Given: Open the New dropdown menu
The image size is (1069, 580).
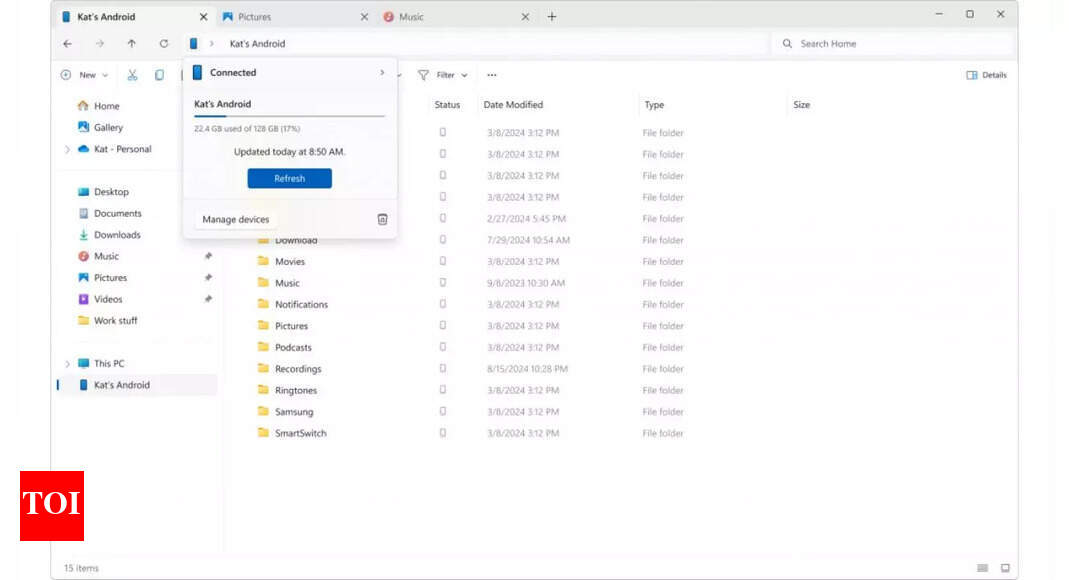Looking at the screenshot, I should [84, 75].
